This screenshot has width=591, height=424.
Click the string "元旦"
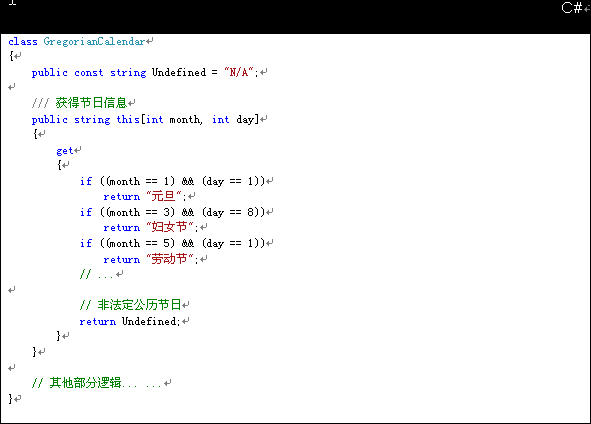click(x=164, y=196)
